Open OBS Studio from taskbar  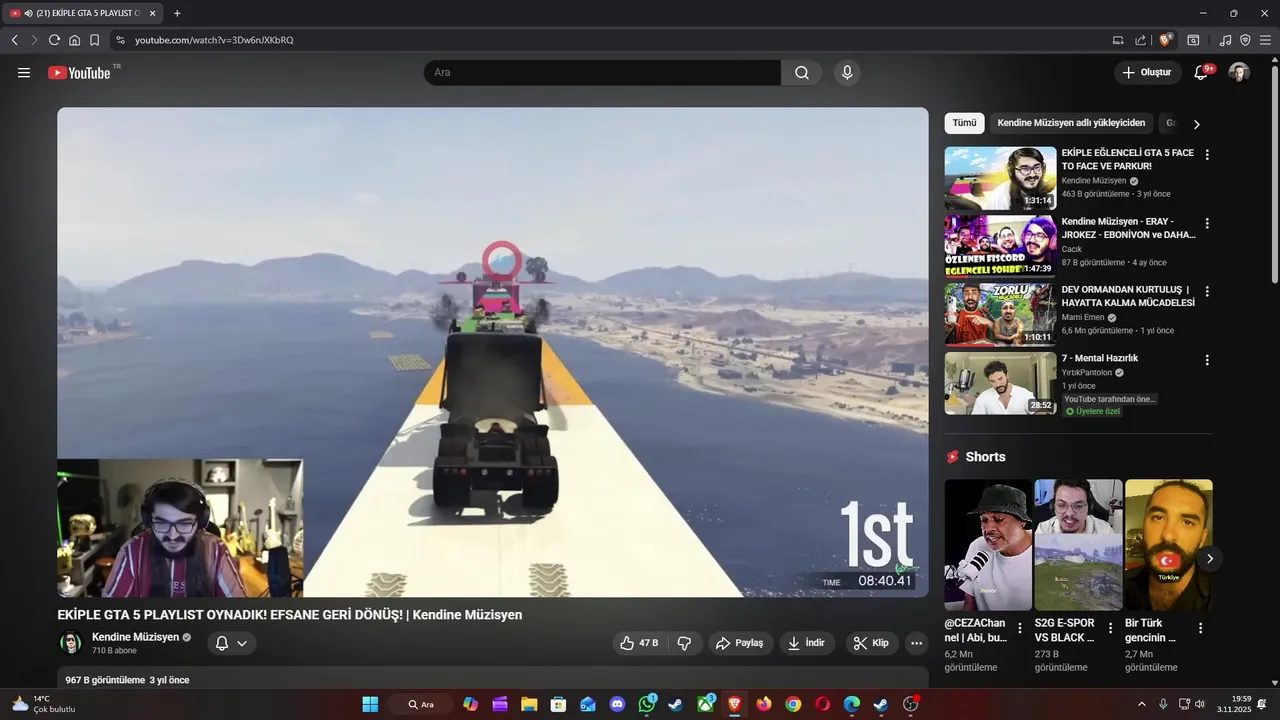tap(910, 704)
